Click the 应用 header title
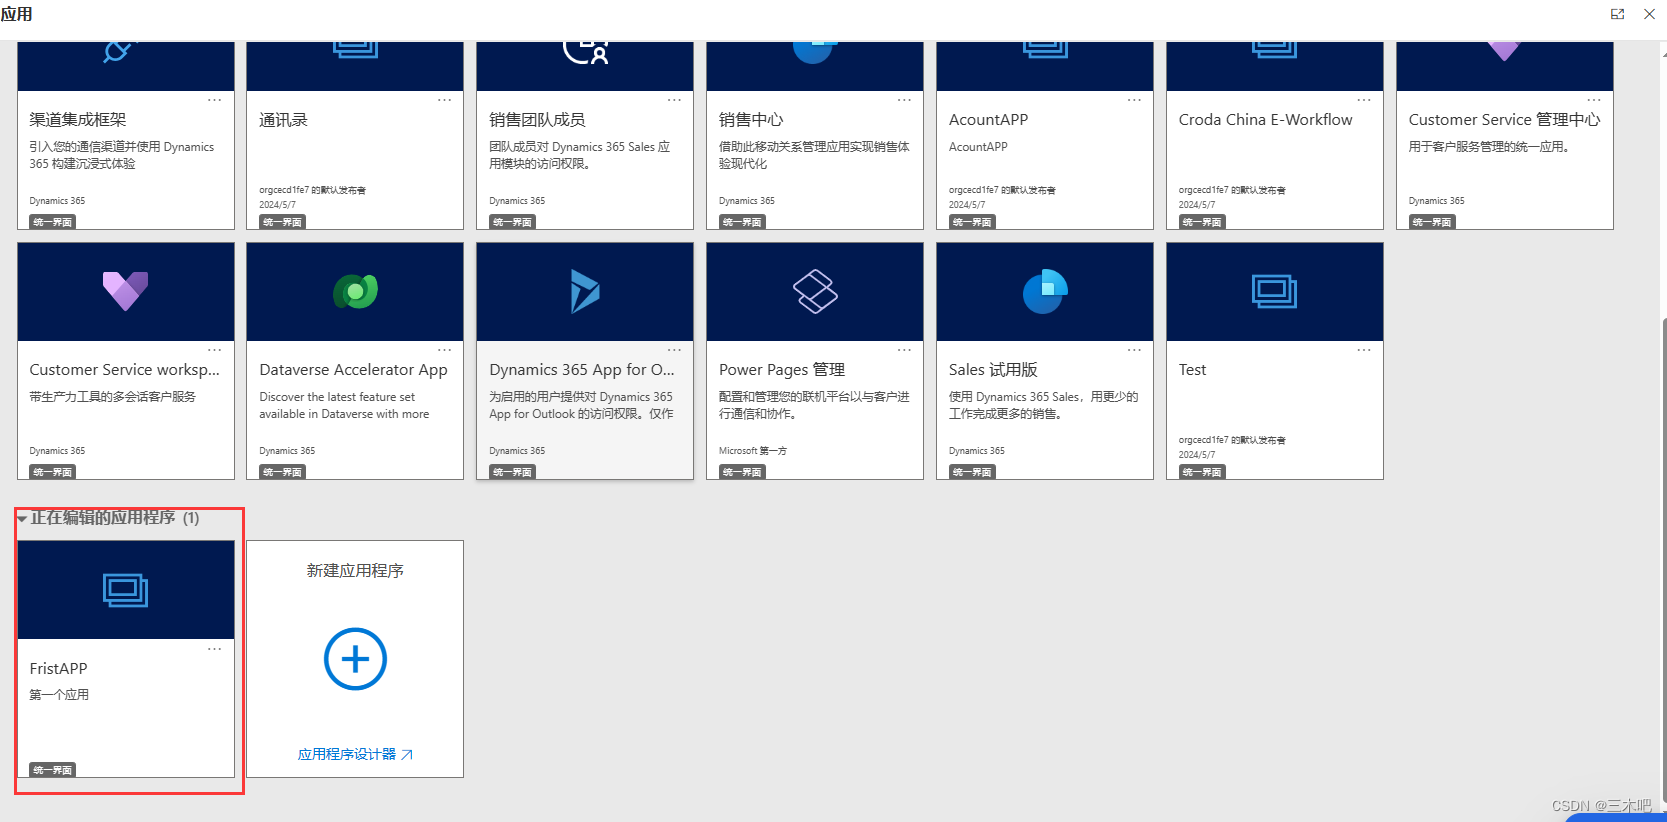The height and width of the screenshot is (822, 1667). click(16, 14)
